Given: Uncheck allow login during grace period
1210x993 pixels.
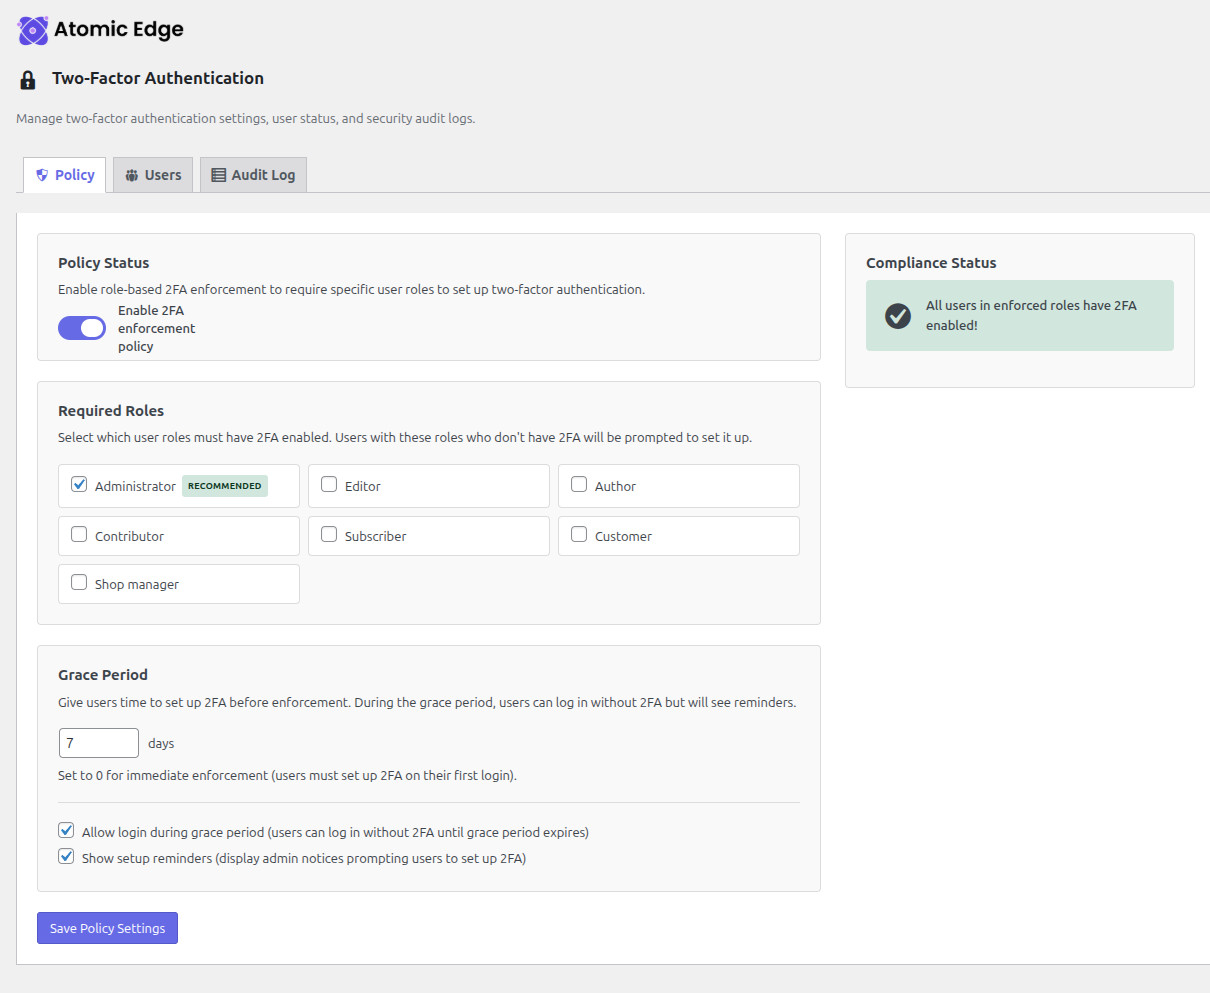Looking at the screenshot, I should coord(66,830).
